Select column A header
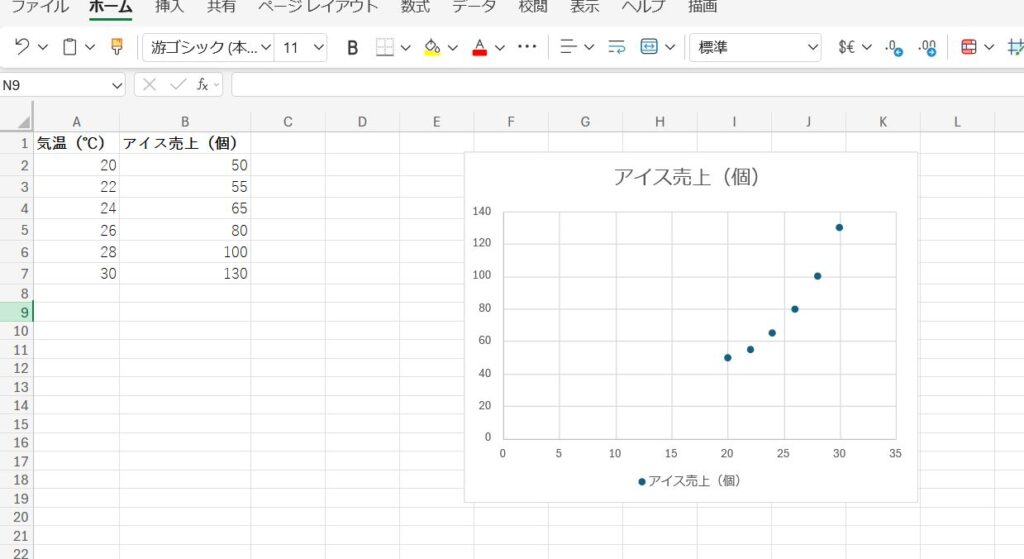This screenshot has height=559, width=1024. click(x=76, y=121)
